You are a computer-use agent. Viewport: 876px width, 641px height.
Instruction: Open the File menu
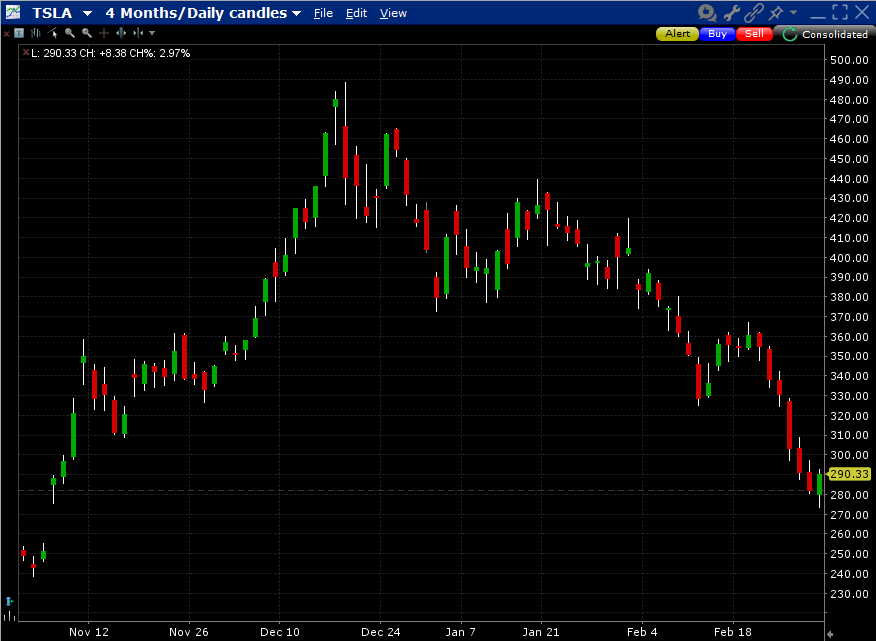click(323, 13)
